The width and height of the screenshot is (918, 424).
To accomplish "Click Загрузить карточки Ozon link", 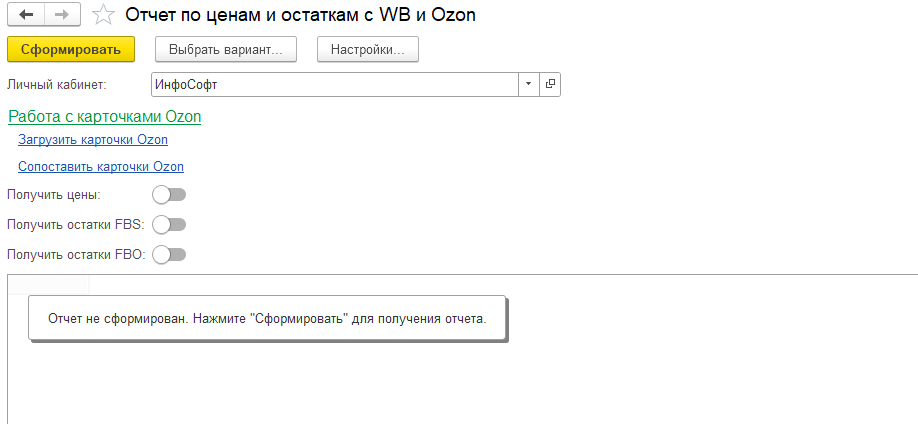I will point(93,140).
